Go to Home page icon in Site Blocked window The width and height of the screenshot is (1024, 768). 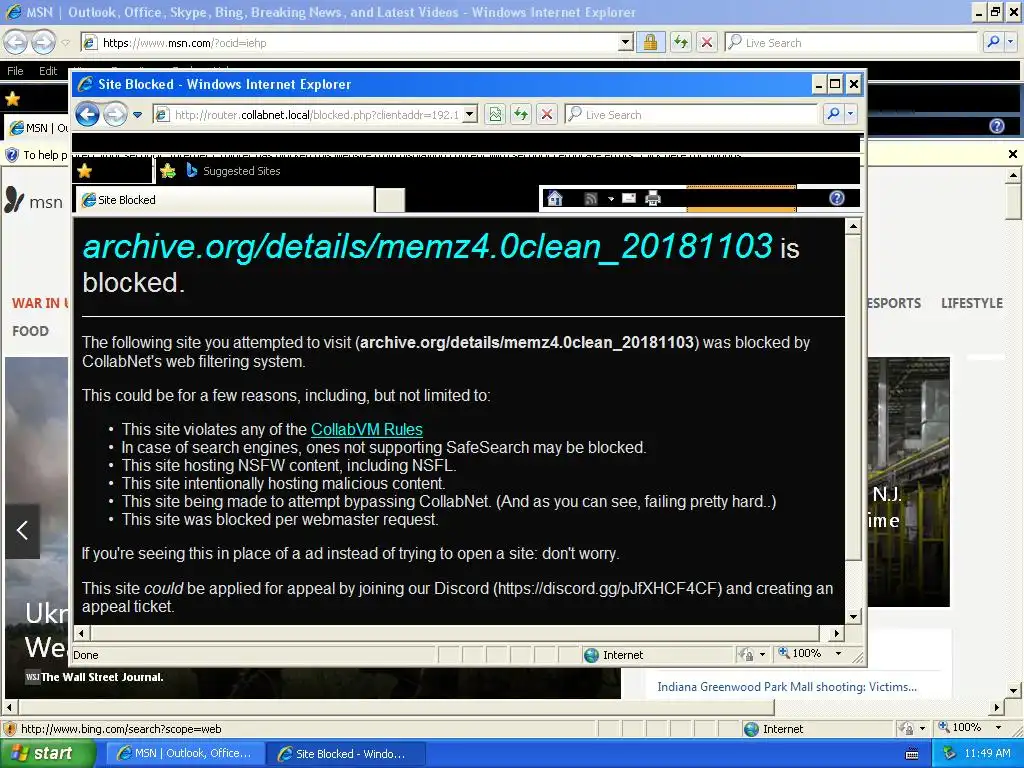coord(555,199)
